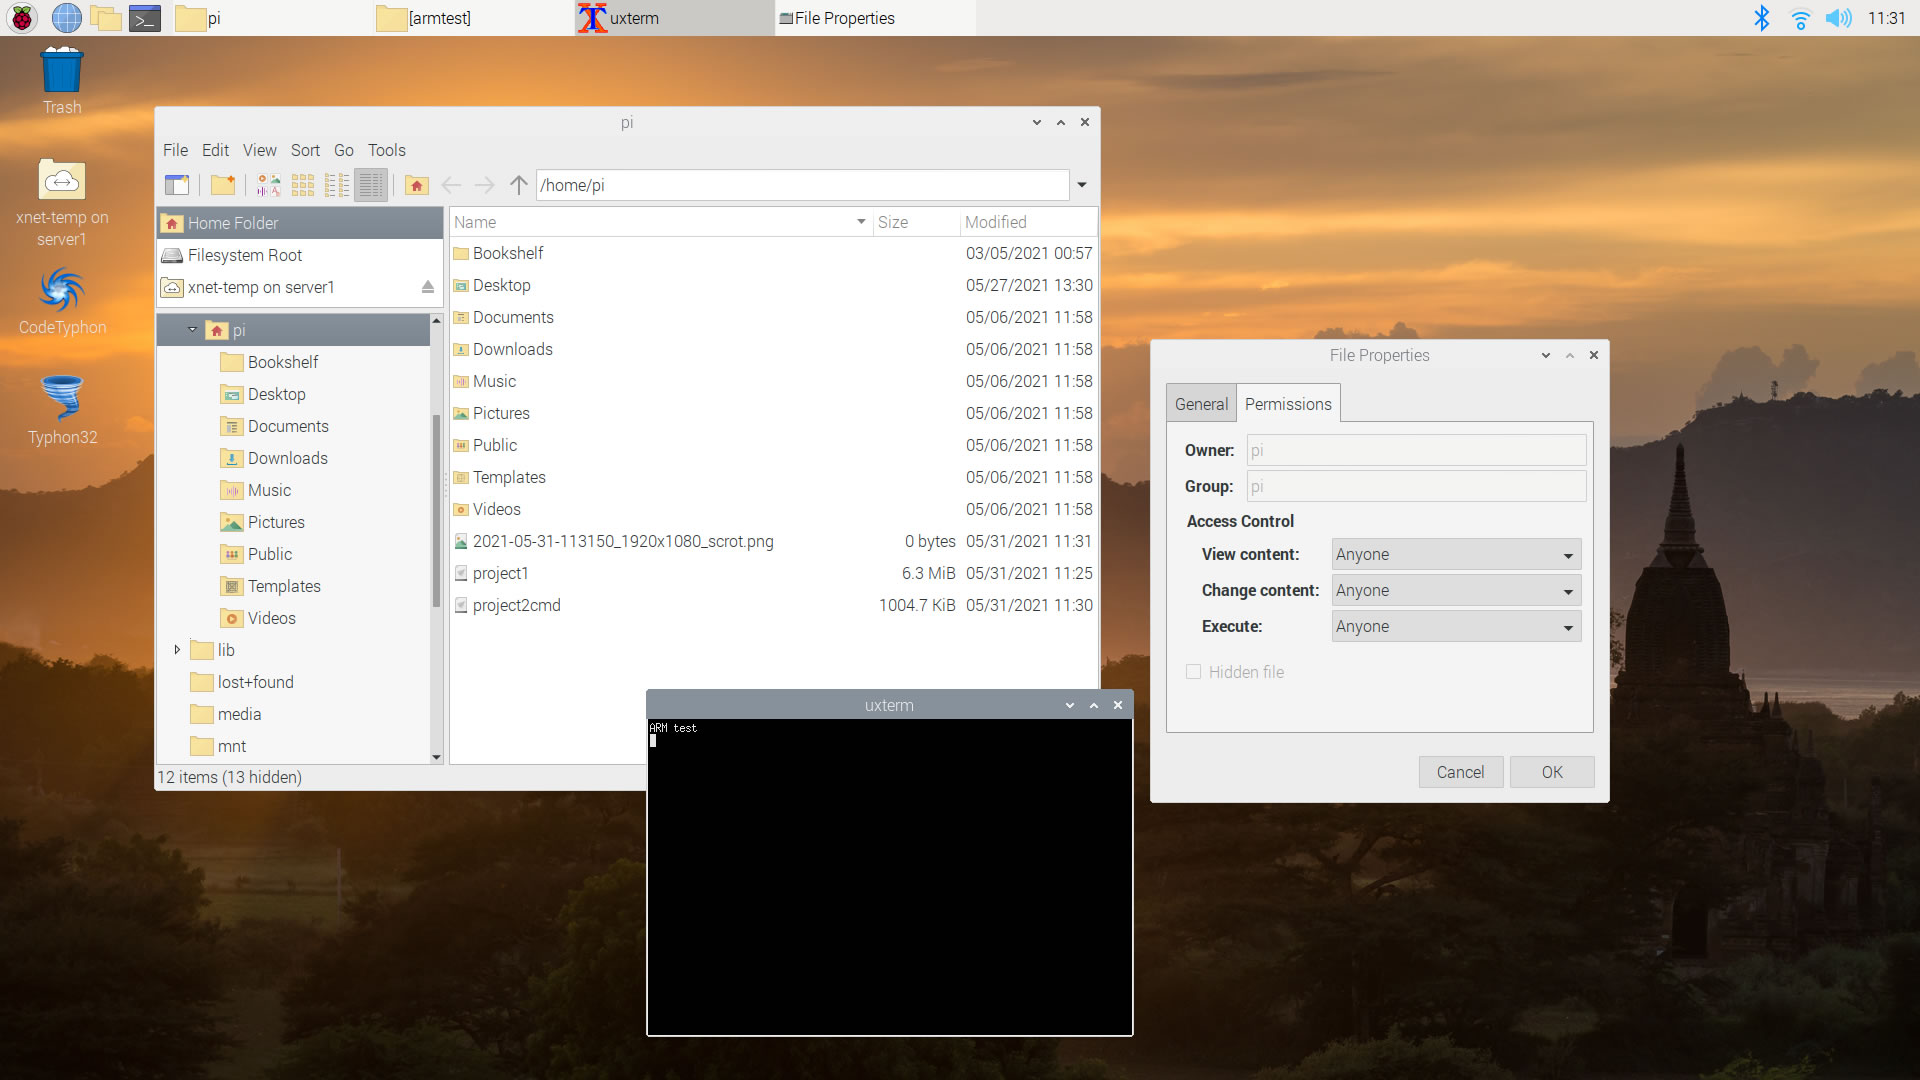Open the Raspberry Pi main menu
Screen dimensions: 1920x1080
coord(22,18)
